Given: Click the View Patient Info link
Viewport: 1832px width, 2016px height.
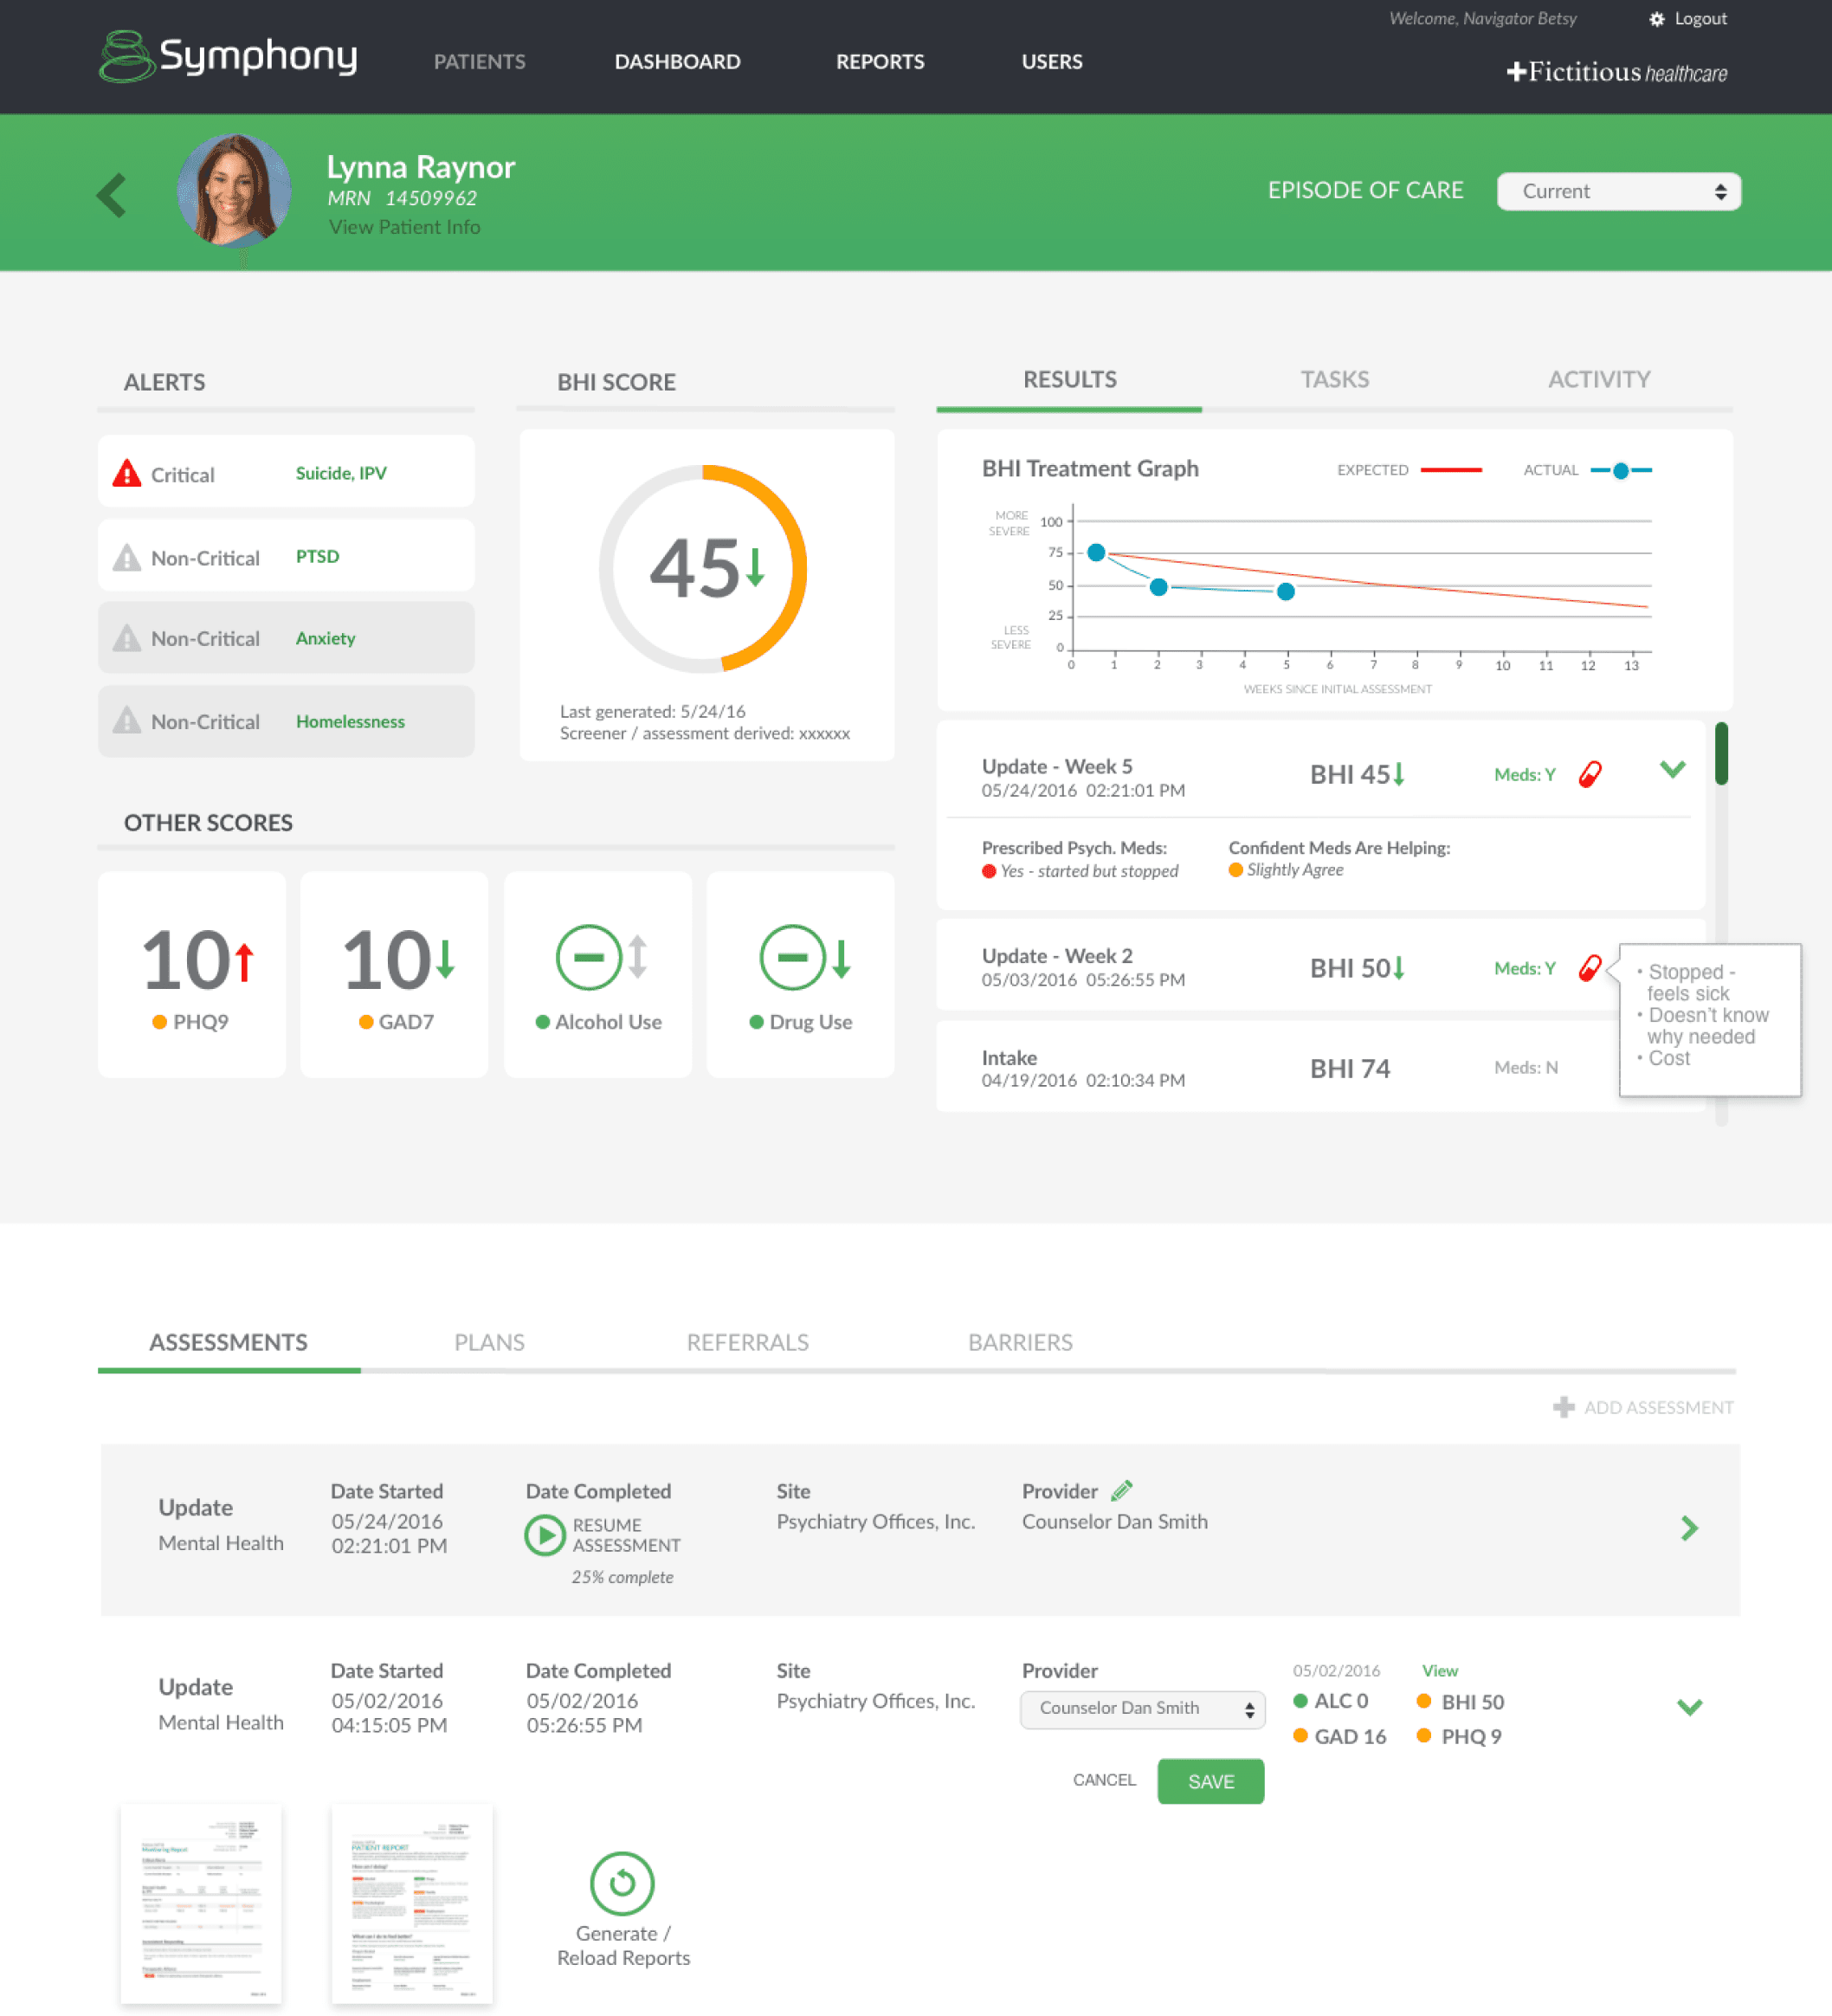Looking at the screenshot, I should (404, 227).
